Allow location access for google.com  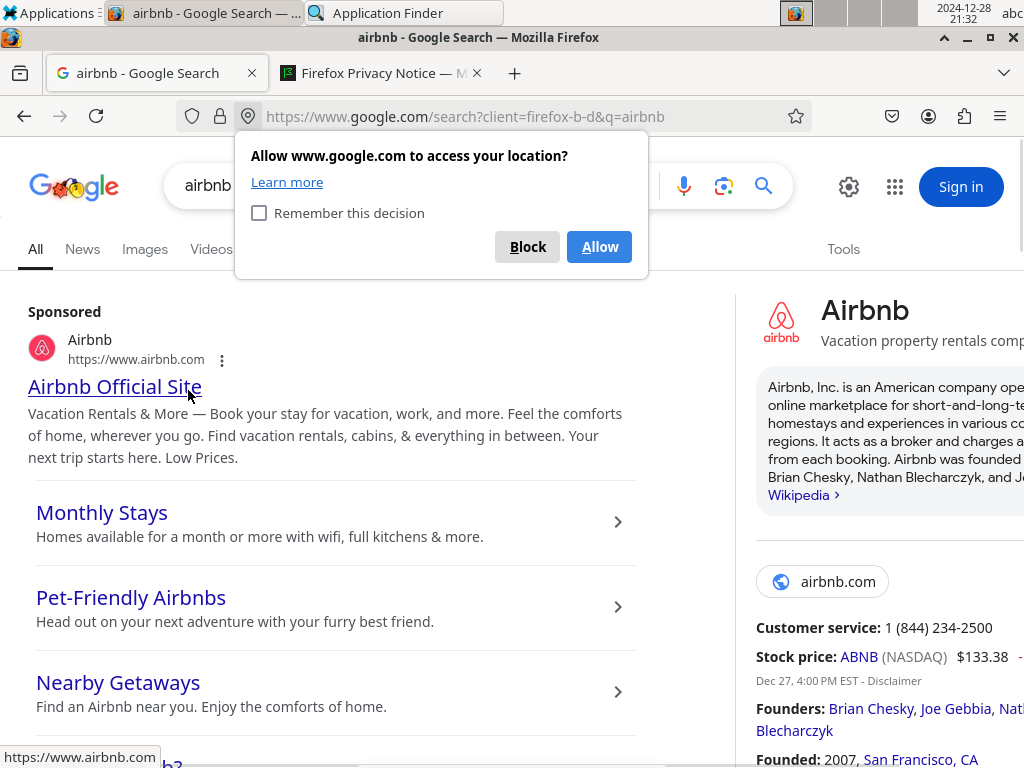600,247
